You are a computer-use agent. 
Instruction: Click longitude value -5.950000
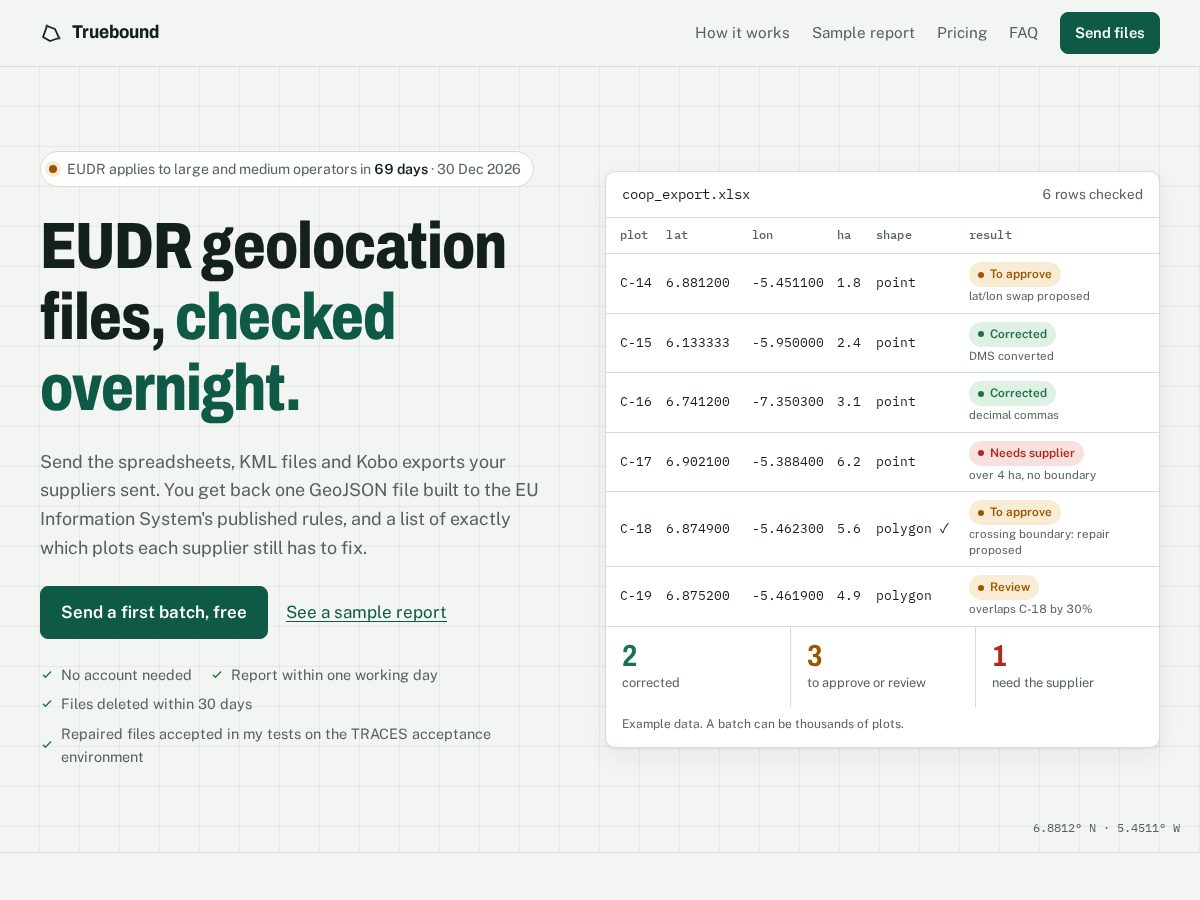(x=788, y=343)
